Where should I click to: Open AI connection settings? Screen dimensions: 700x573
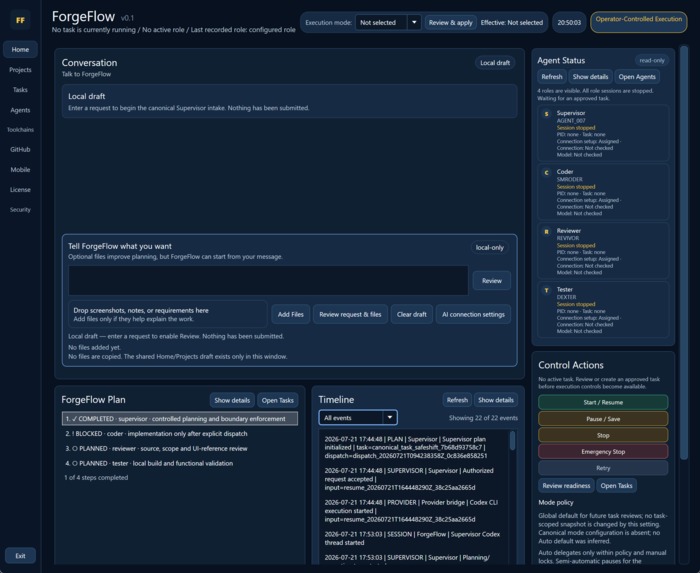pos(473,314)
